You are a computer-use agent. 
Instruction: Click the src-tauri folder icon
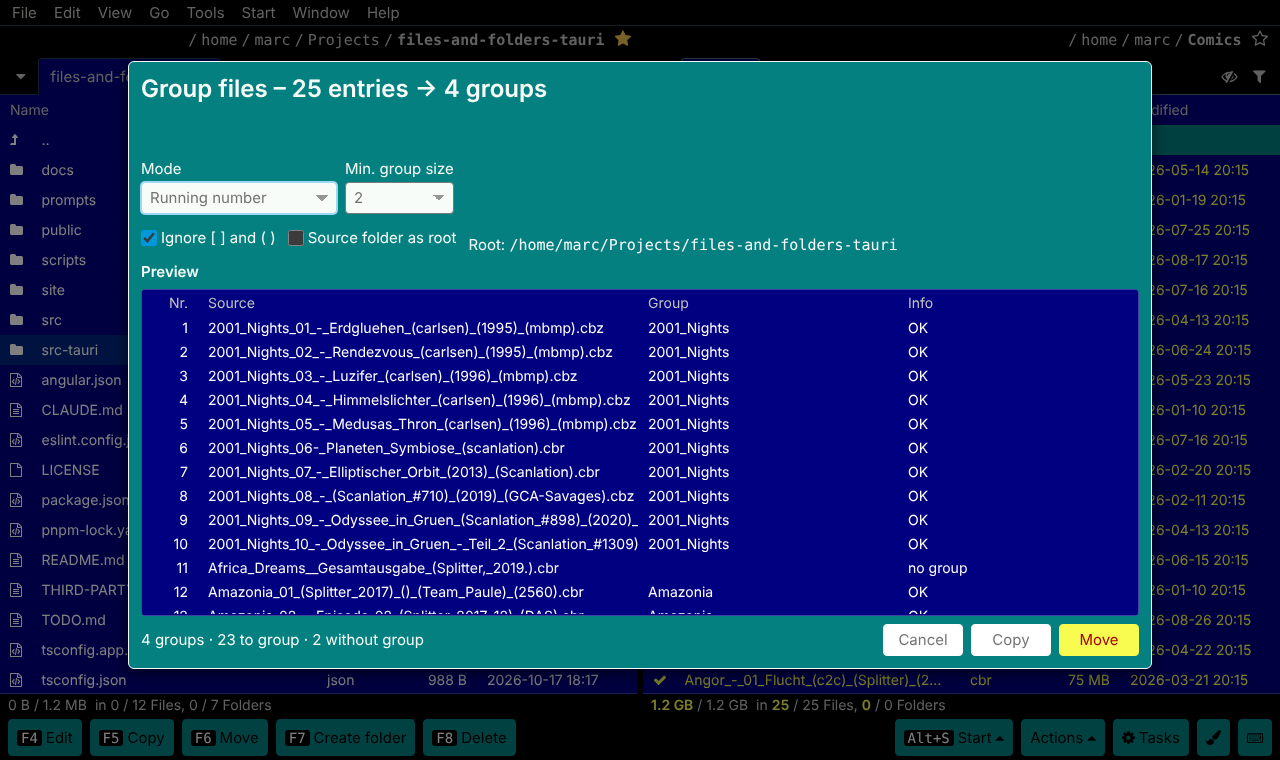[x=16, y=350]
